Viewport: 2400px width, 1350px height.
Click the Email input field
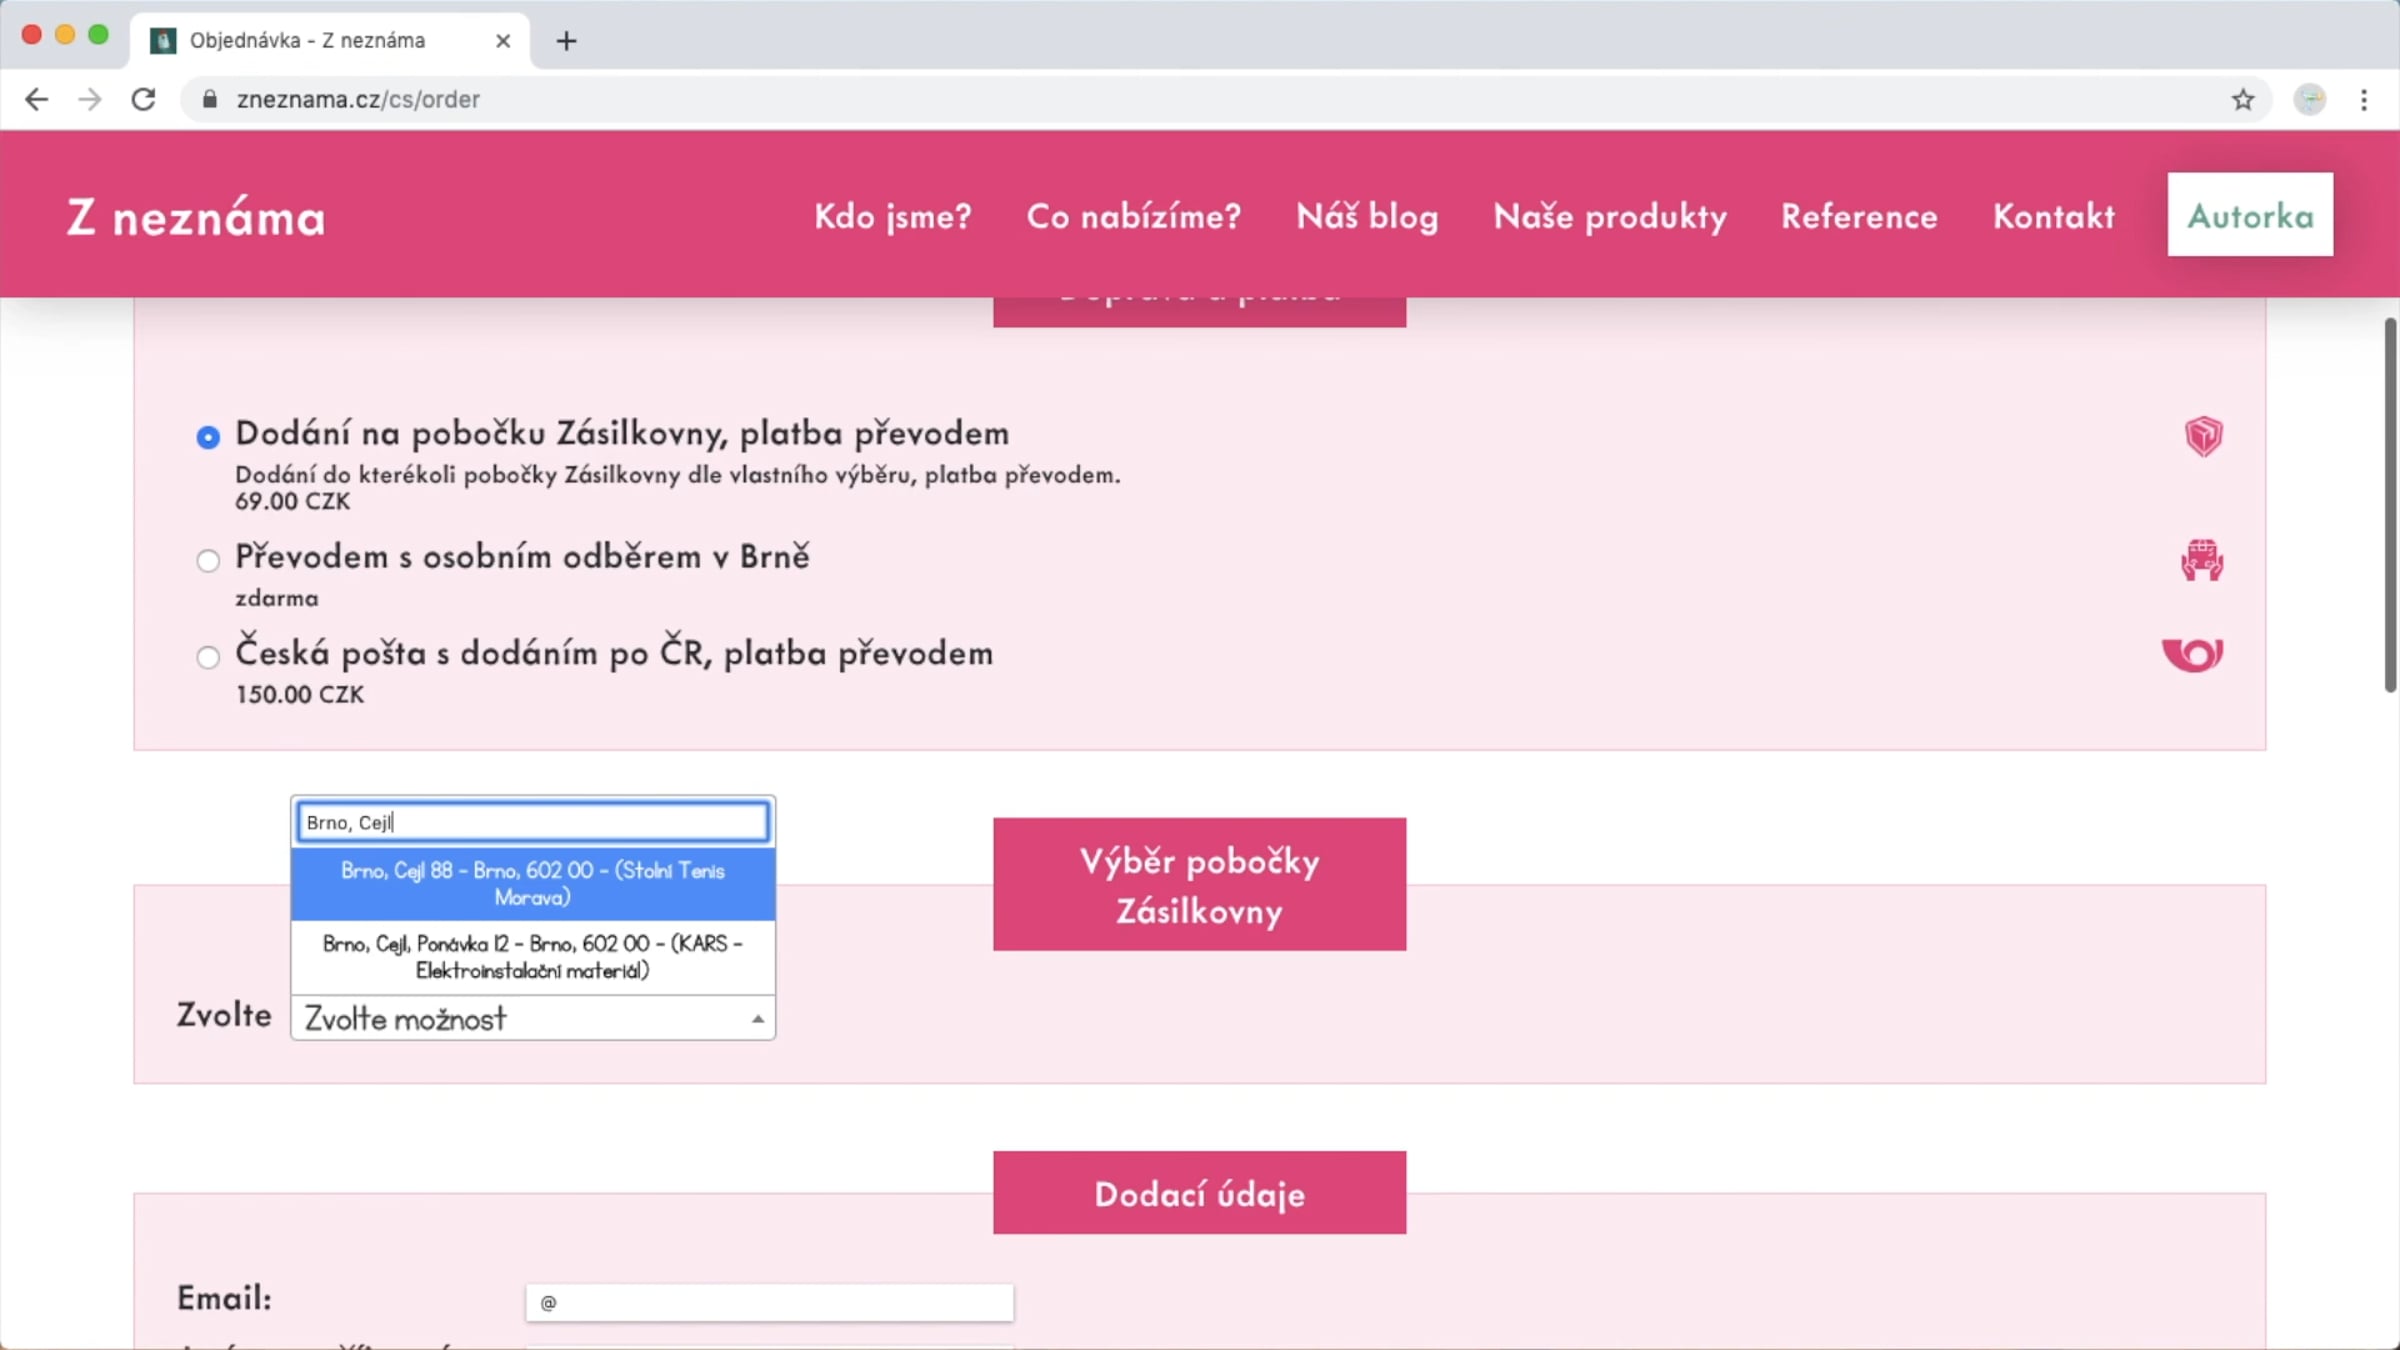pos(769,1302)
